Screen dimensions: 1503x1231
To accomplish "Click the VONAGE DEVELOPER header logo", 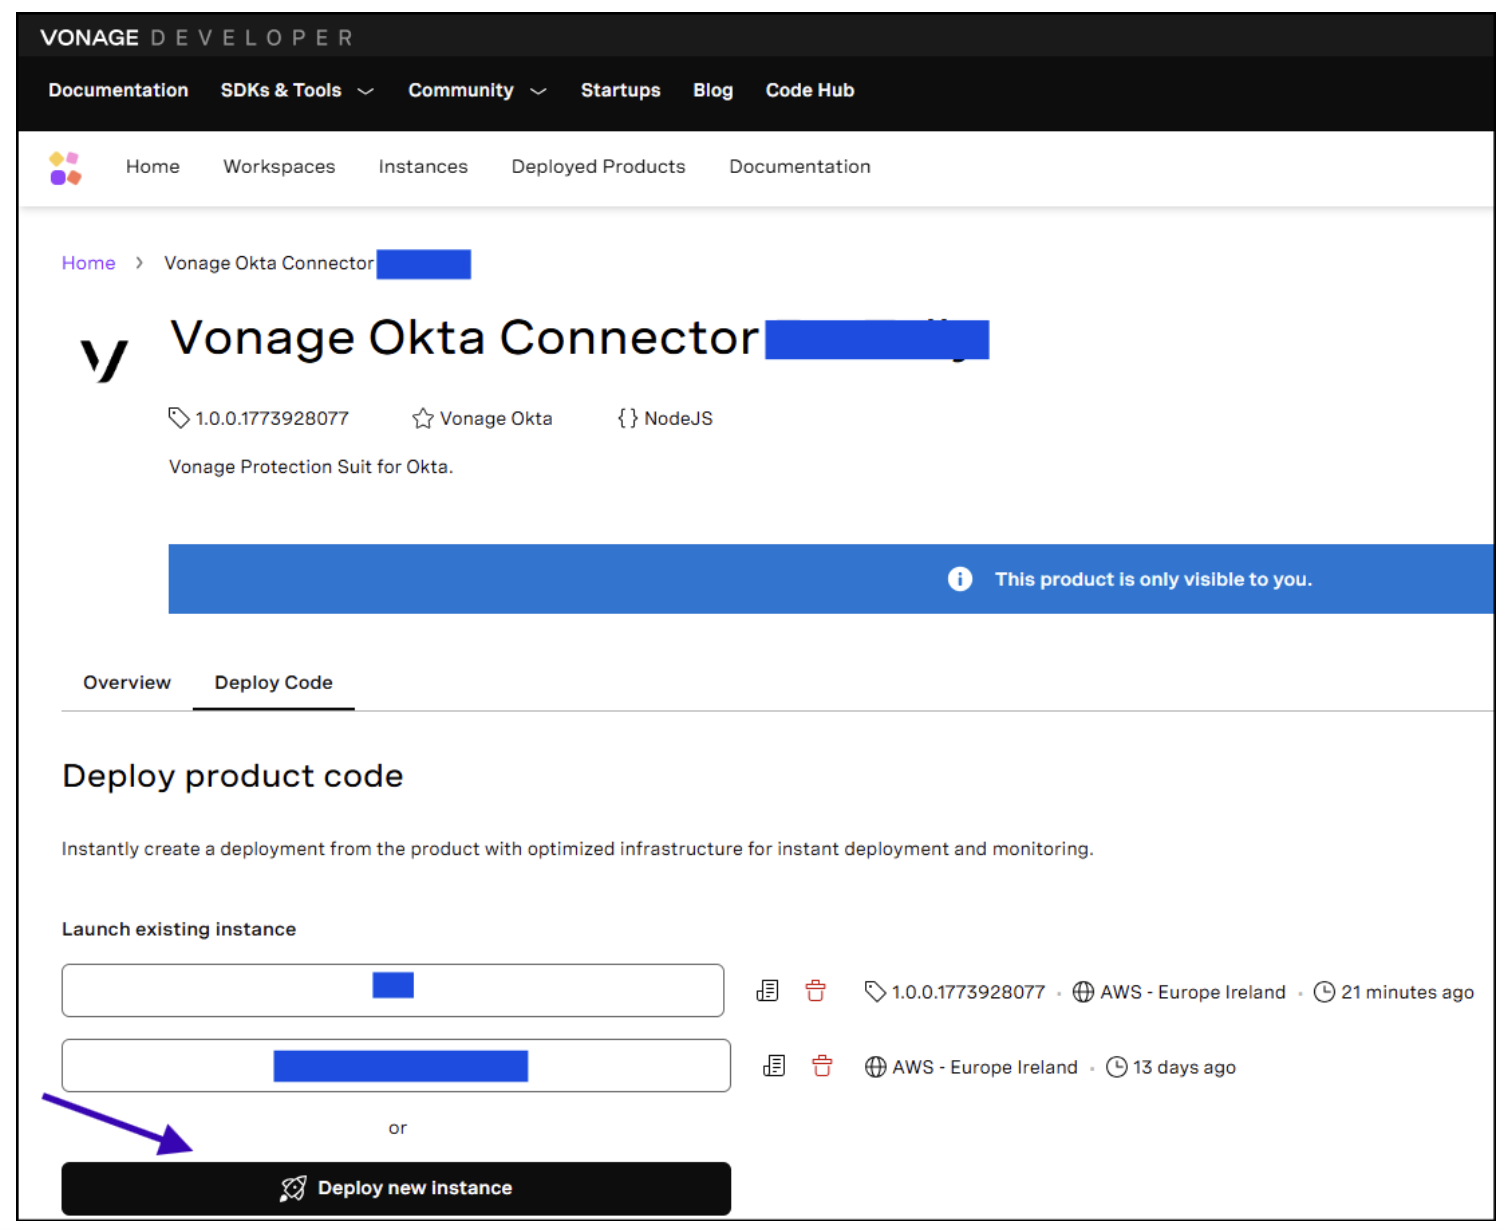I will [x=196, y=38].
